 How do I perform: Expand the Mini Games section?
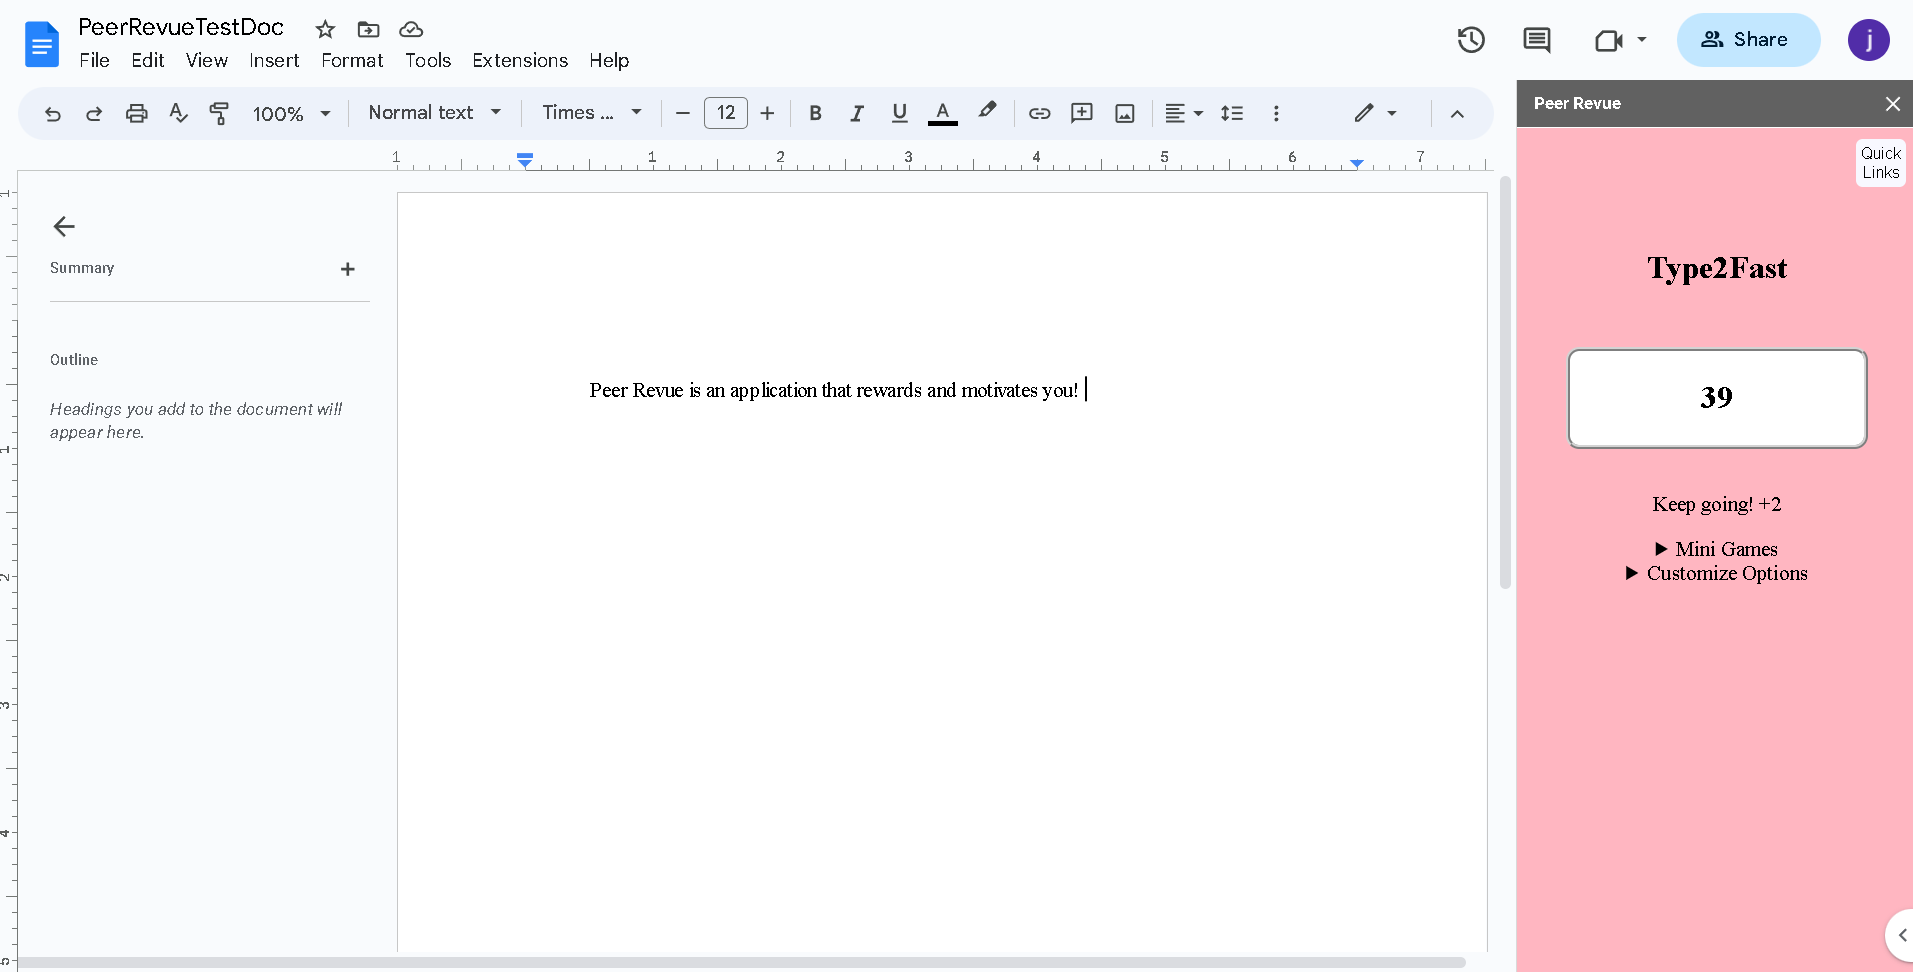point(1716,549)
